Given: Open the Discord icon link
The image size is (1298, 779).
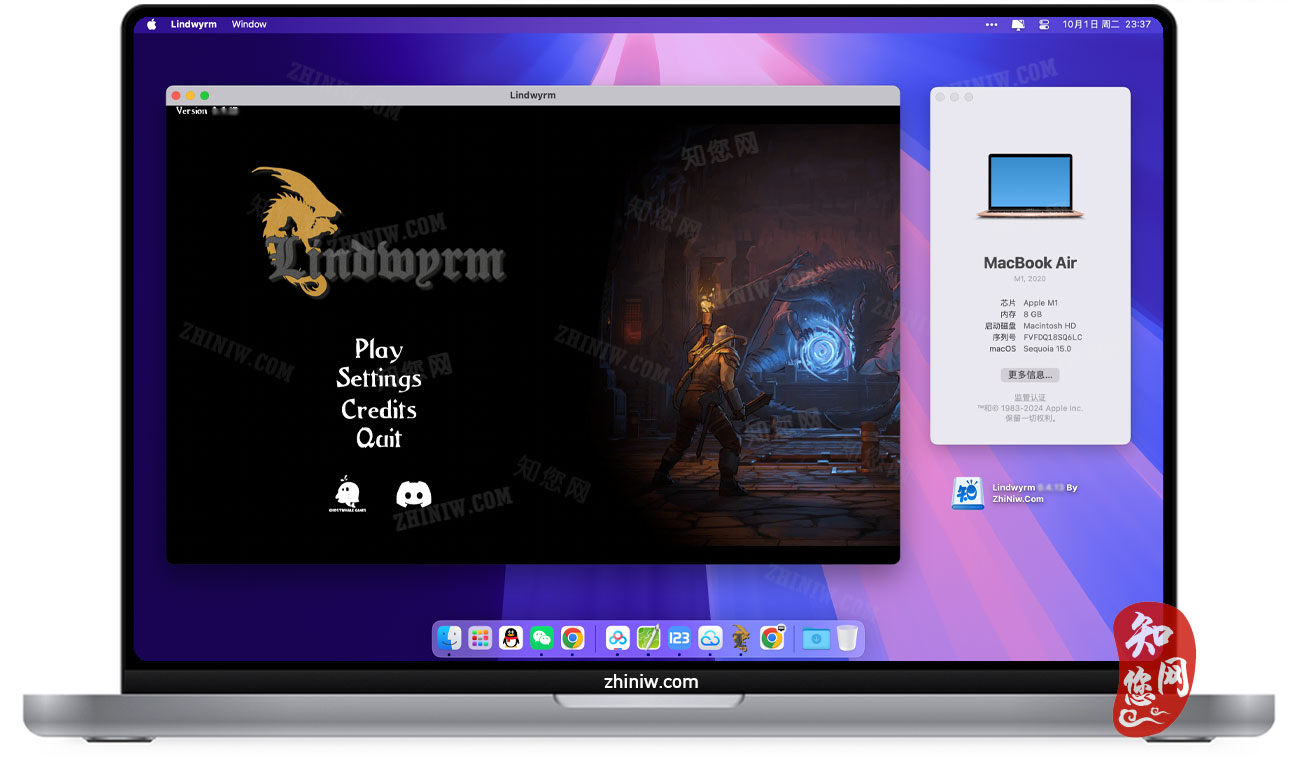Looking at the screenshot, I should [414, 494].
